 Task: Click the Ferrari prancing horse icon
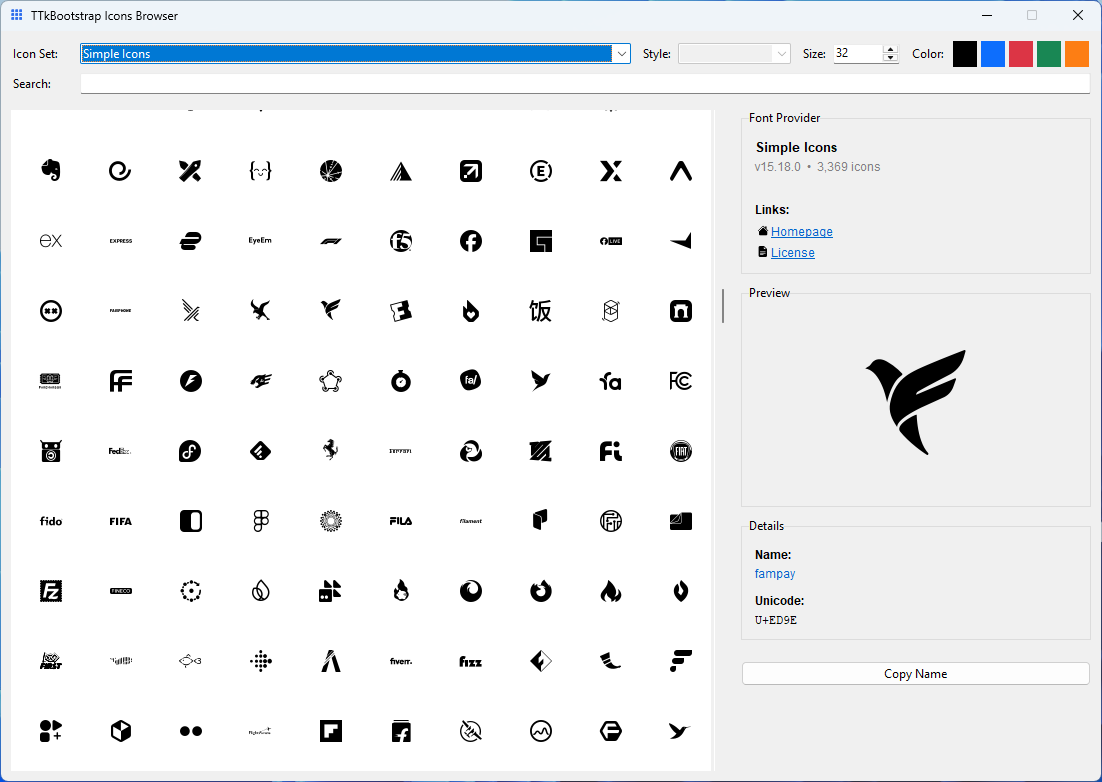(x=330, y=450)
